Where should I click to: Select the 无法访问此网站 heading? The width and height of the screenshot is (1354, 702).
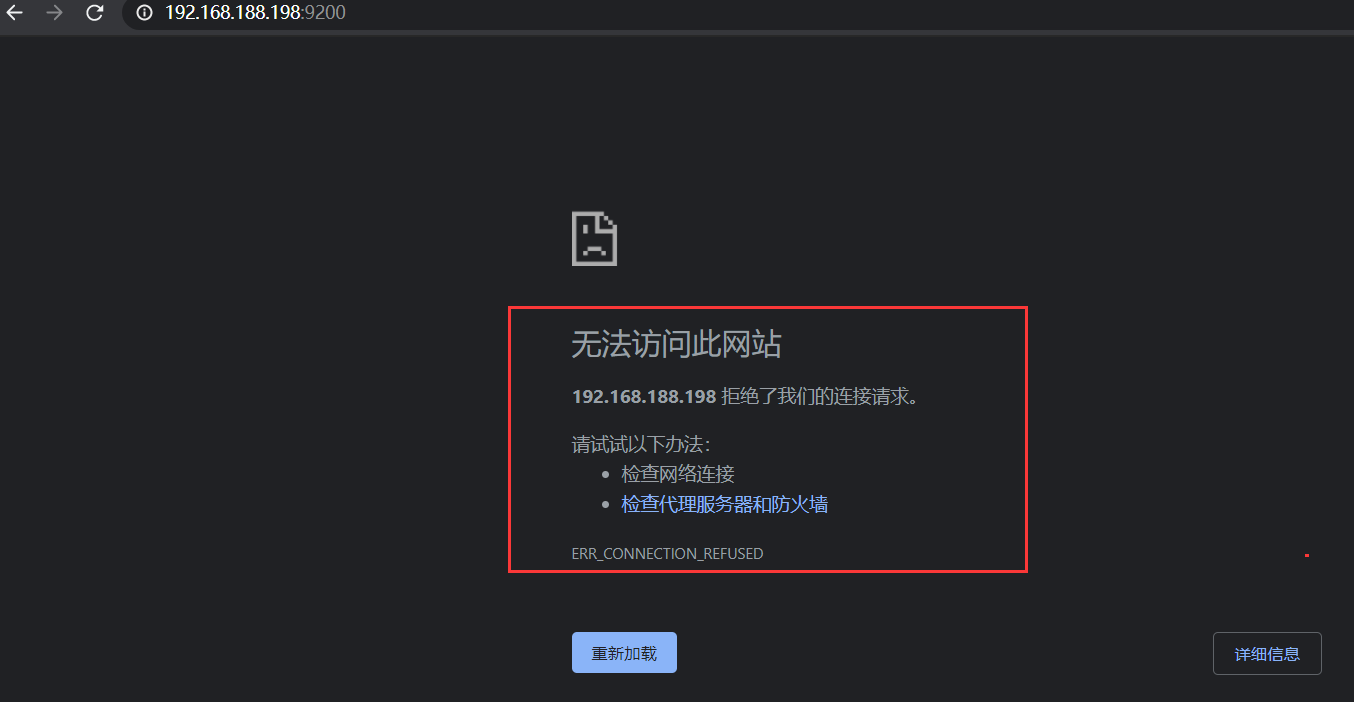pyautogui.click(x=676, y=345)
